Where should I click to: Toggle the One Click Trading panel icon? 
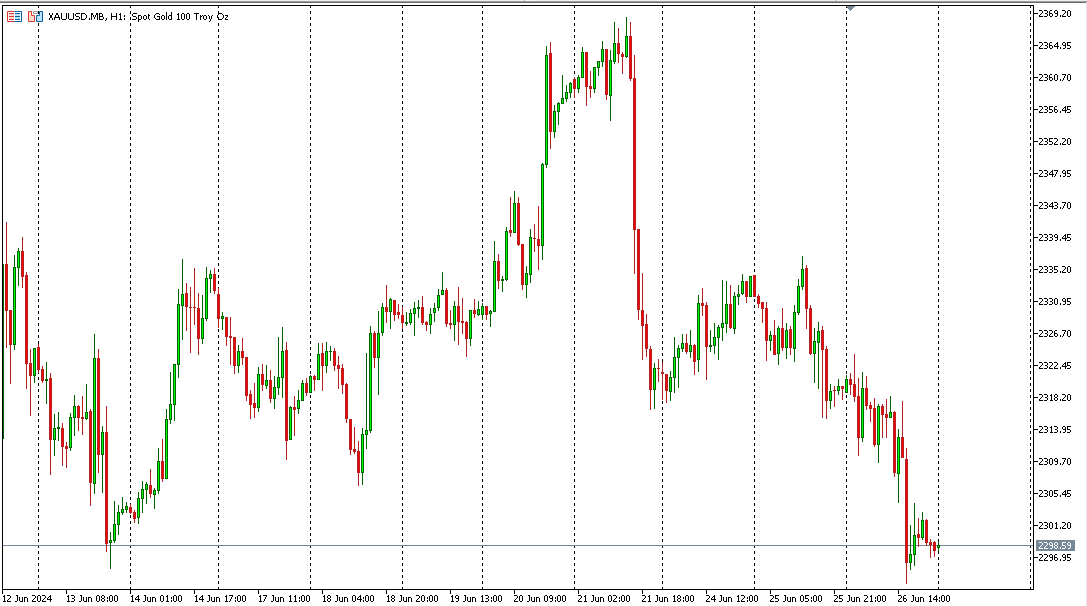(35, 16)
